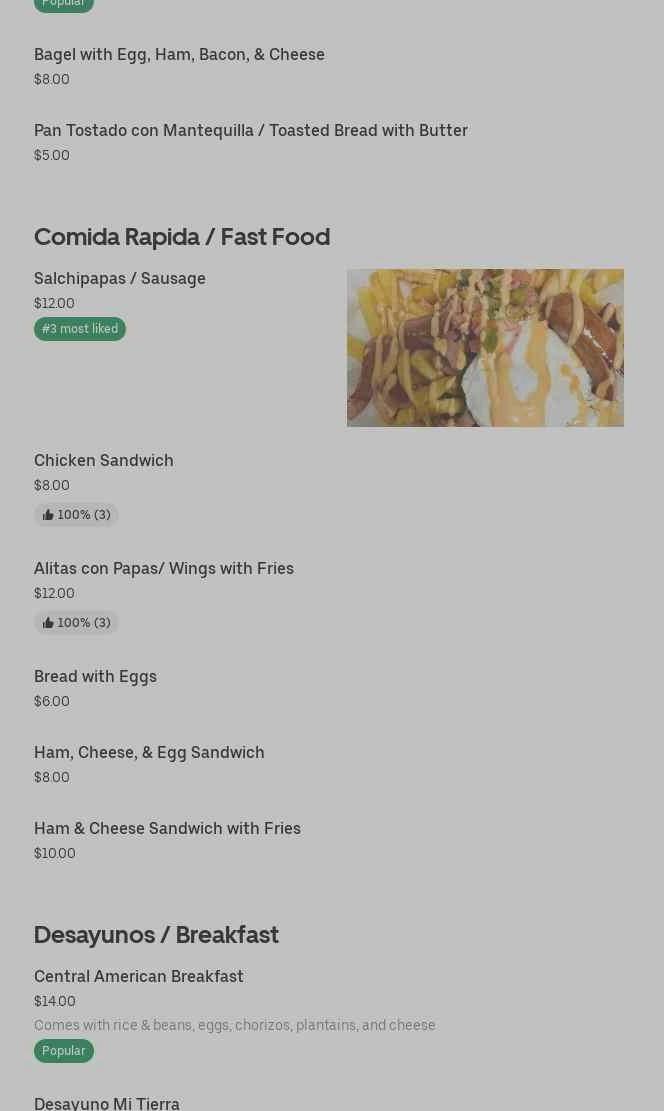The width and height of the screenshot is (664, 1111).
Task: Click the 100% (3) rating on Chicken Sandwich
Action: pos(84,515)
